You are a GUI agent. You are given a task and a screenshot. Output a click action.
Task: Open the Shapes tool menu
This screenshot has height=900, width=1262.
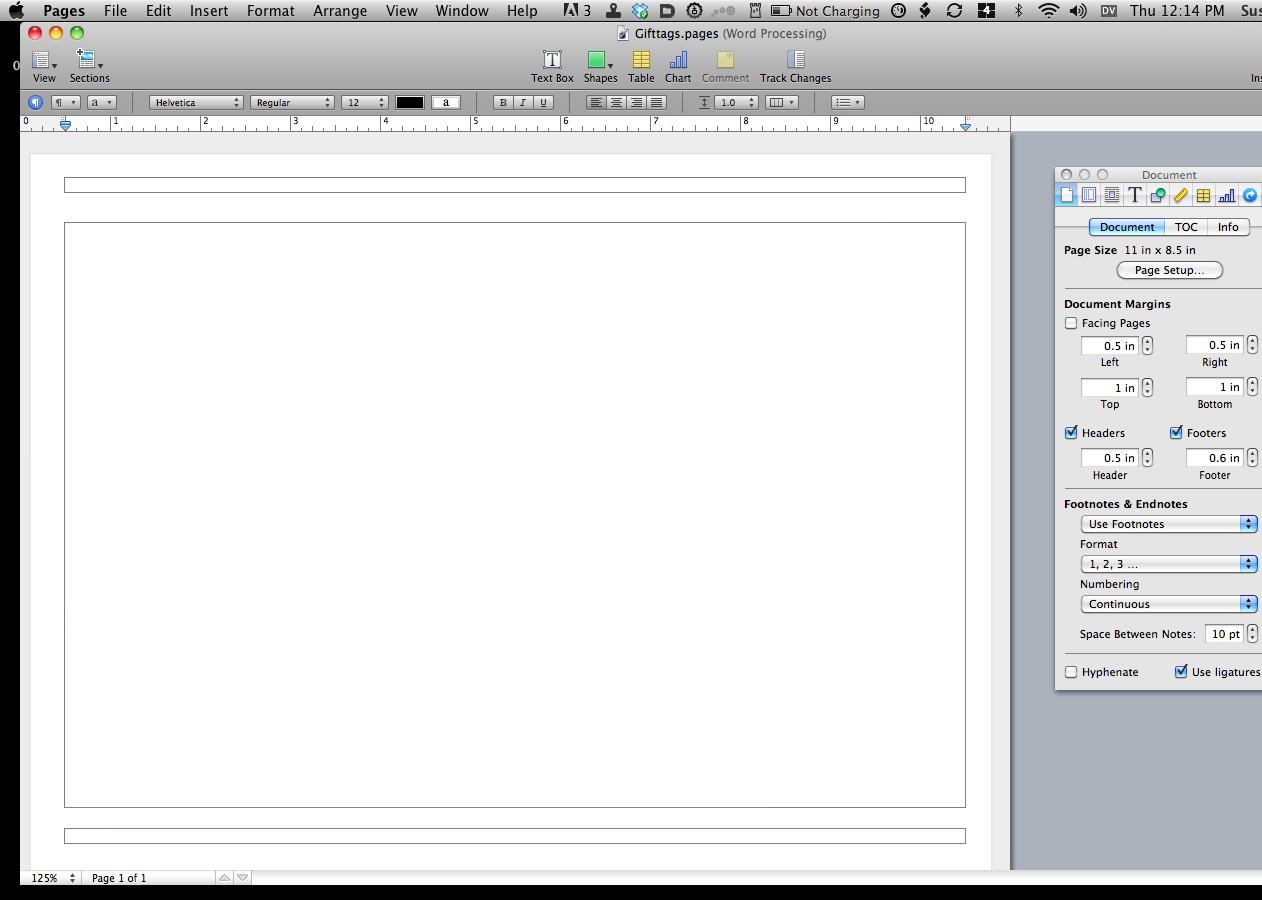click(x=600, y=66)
